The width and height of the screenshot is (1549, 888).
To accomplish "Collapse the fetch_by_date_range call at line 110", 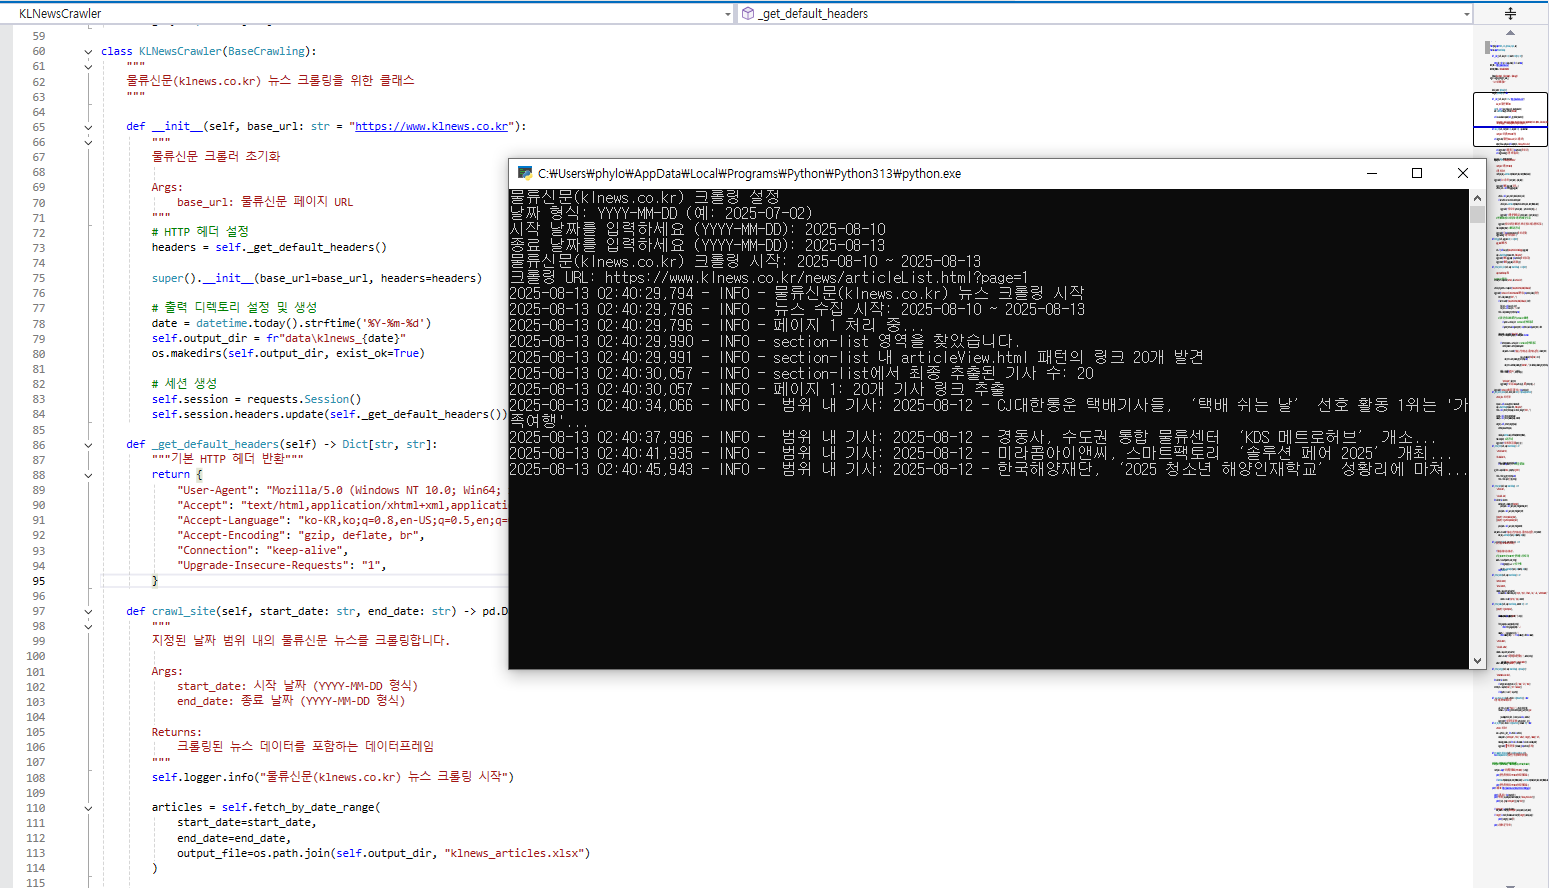I will 88,808.
